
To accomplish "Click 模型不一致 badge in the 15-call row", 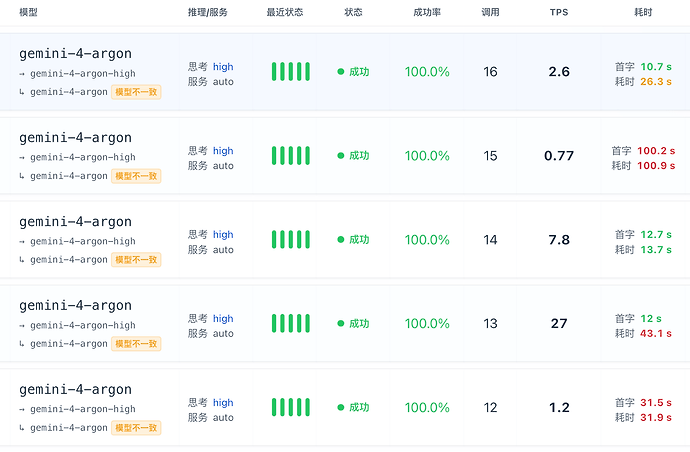I will tap(136, 176).
